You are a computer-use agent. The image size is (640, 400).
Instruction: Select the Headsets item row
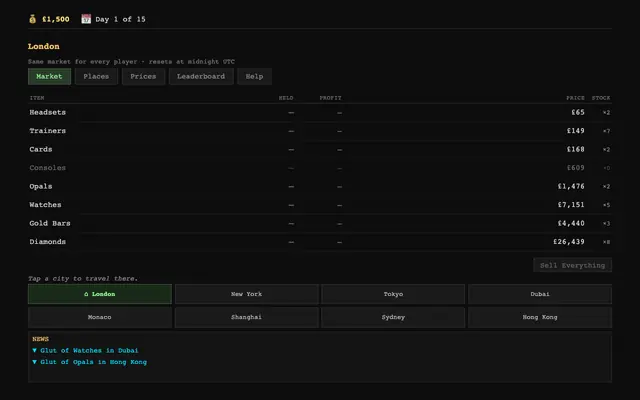320,113
